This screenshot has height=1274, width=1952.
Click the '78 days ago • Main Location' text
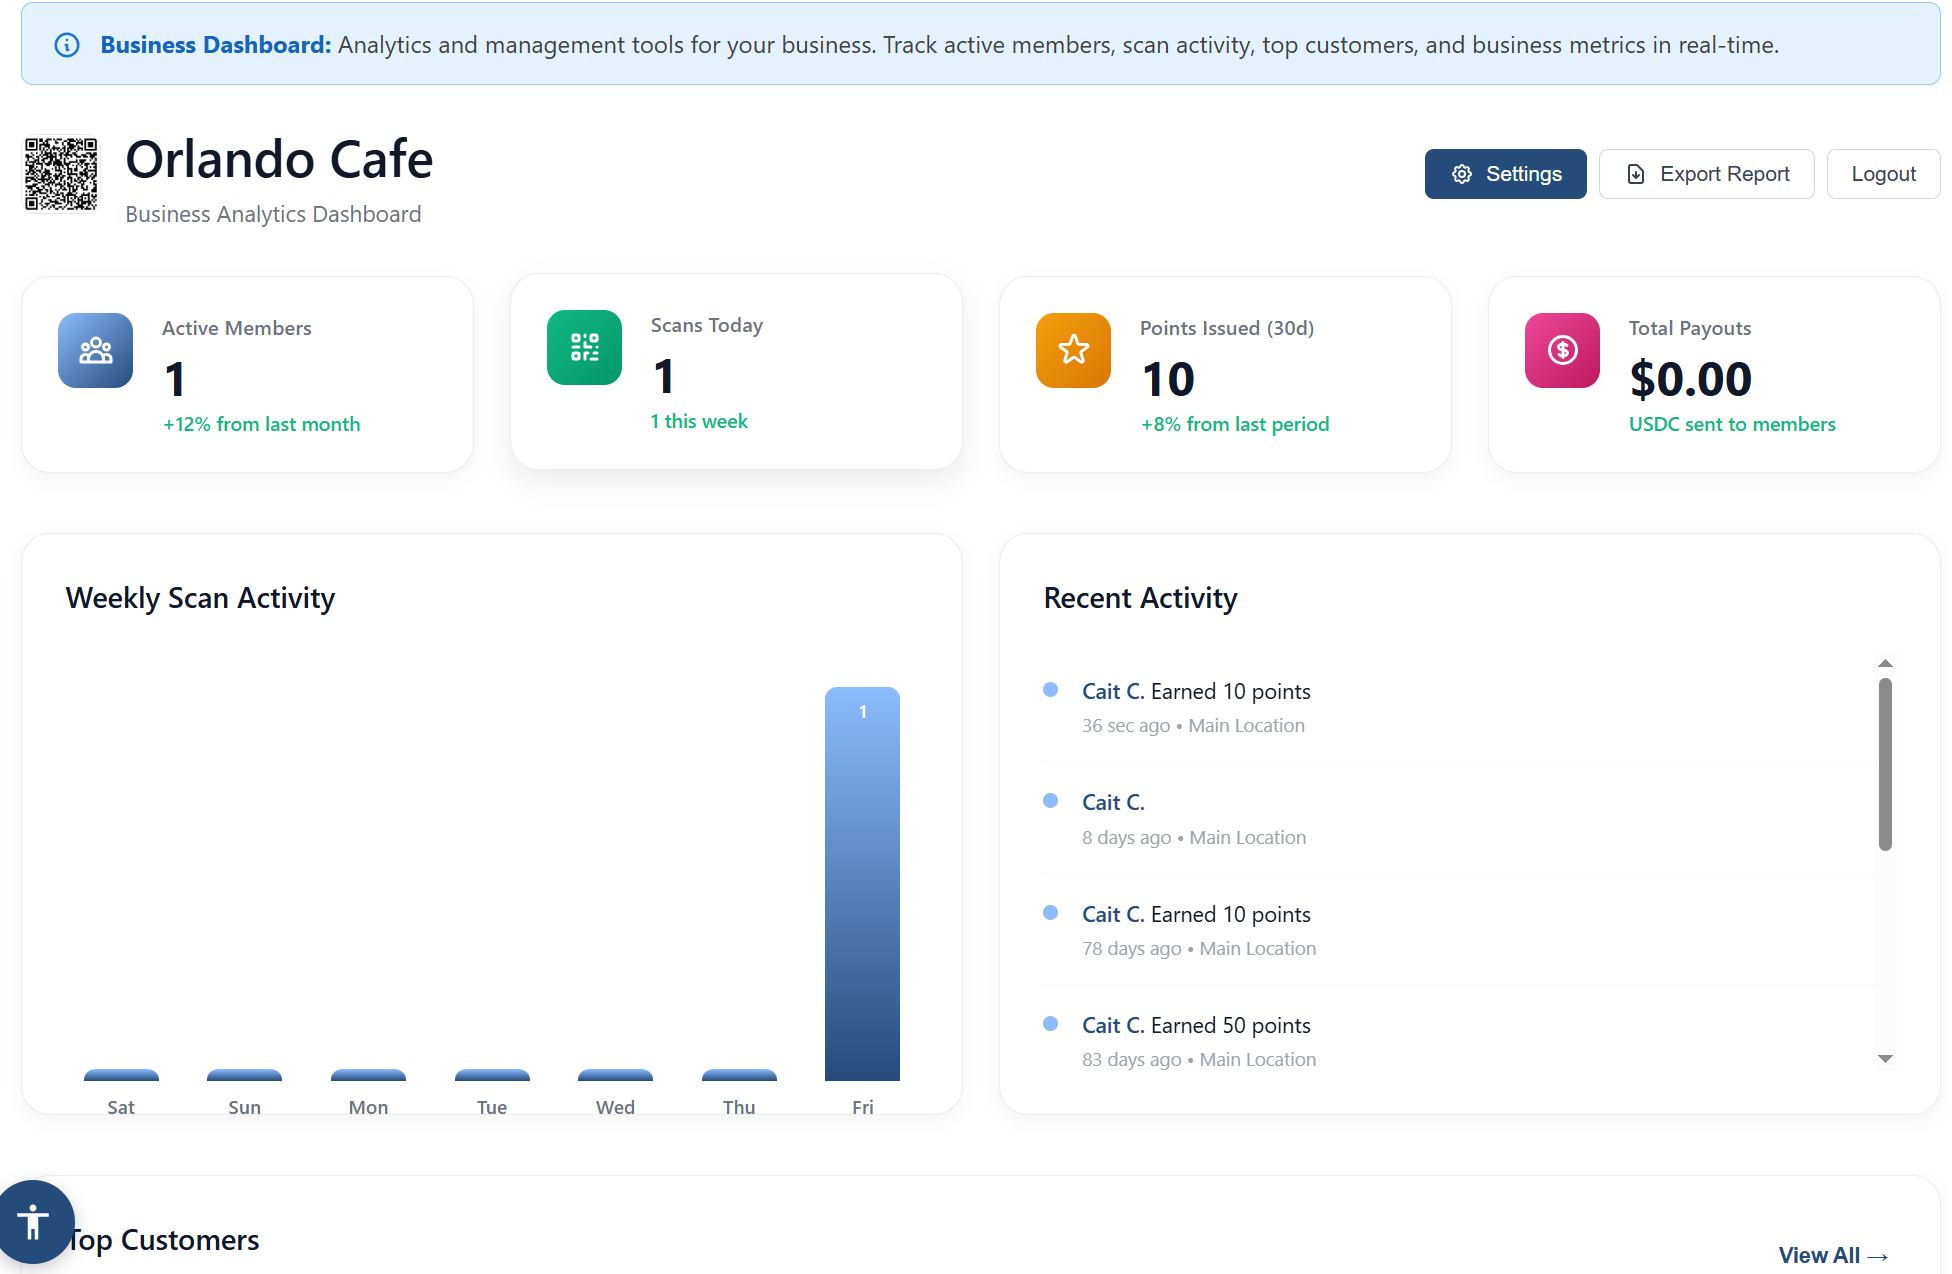pyautogui.click(x=1199, y=948)
